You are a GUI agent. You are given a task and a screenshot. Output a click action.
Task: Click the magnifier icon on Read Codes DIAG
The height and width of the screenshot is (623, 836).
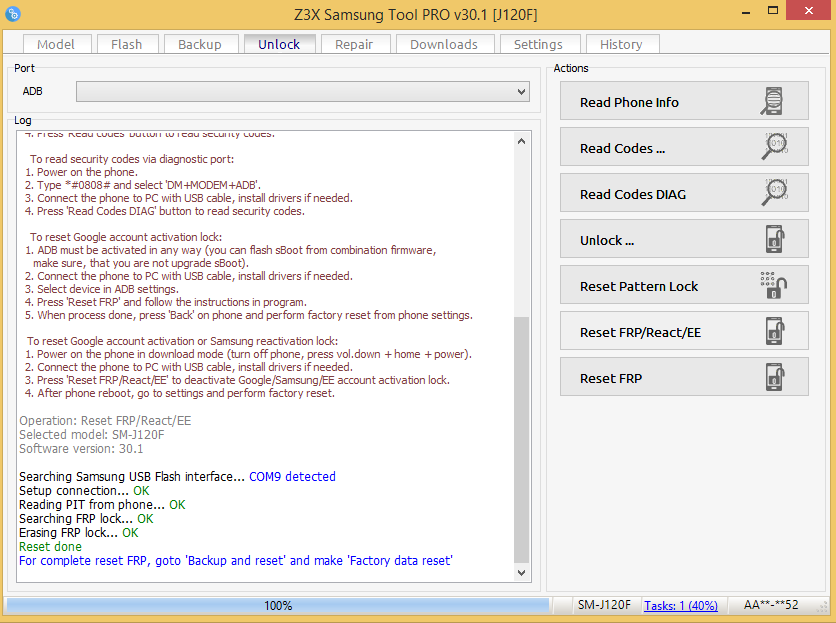[774, 193]
